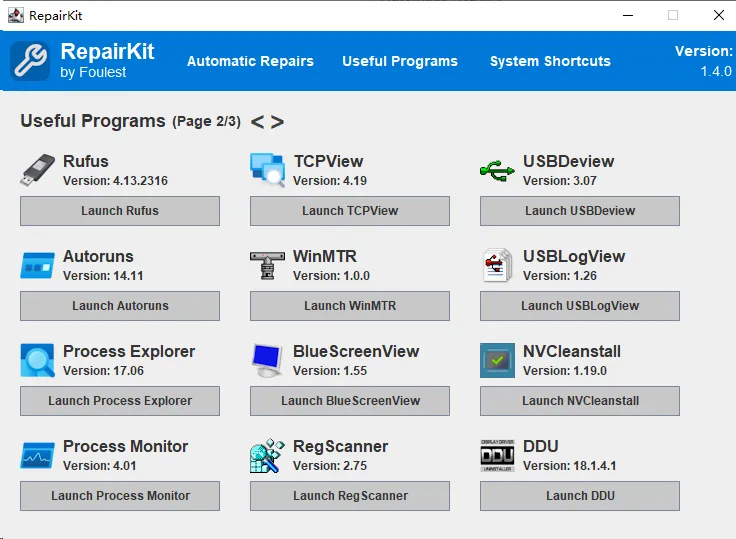
Task: Click the 'Version: 1.55' BlueScreenView text
Action: coord(330,370)
